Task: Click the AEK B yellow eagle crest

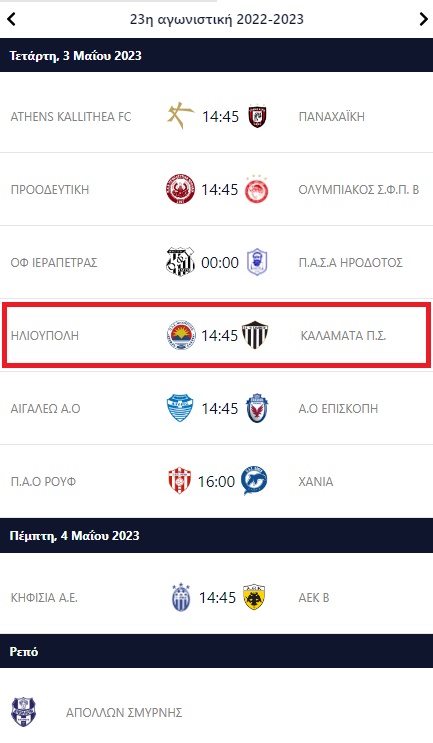Action: [254, 597]
